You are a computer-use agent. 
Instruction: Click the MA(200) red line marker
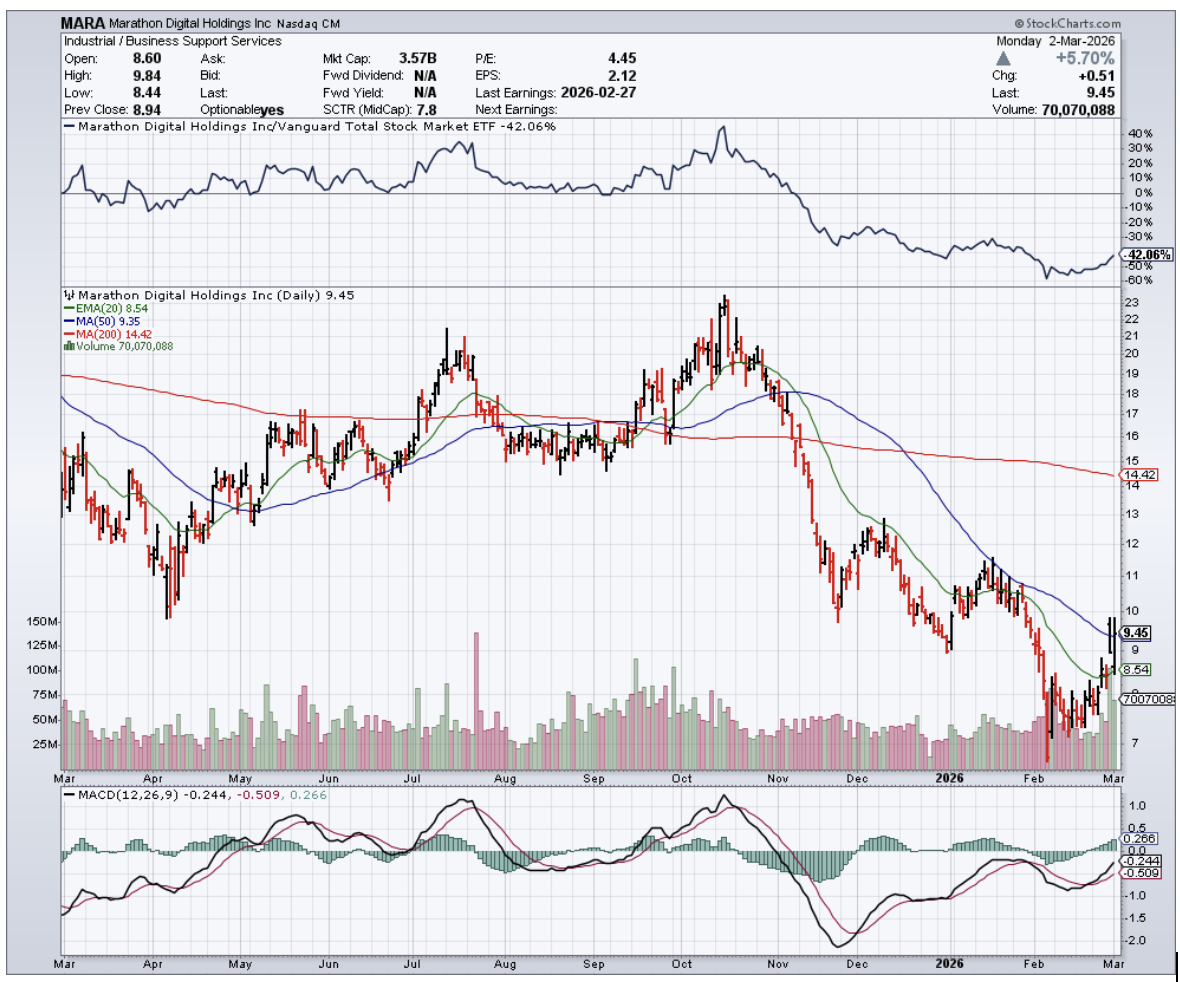click(66, 335)
